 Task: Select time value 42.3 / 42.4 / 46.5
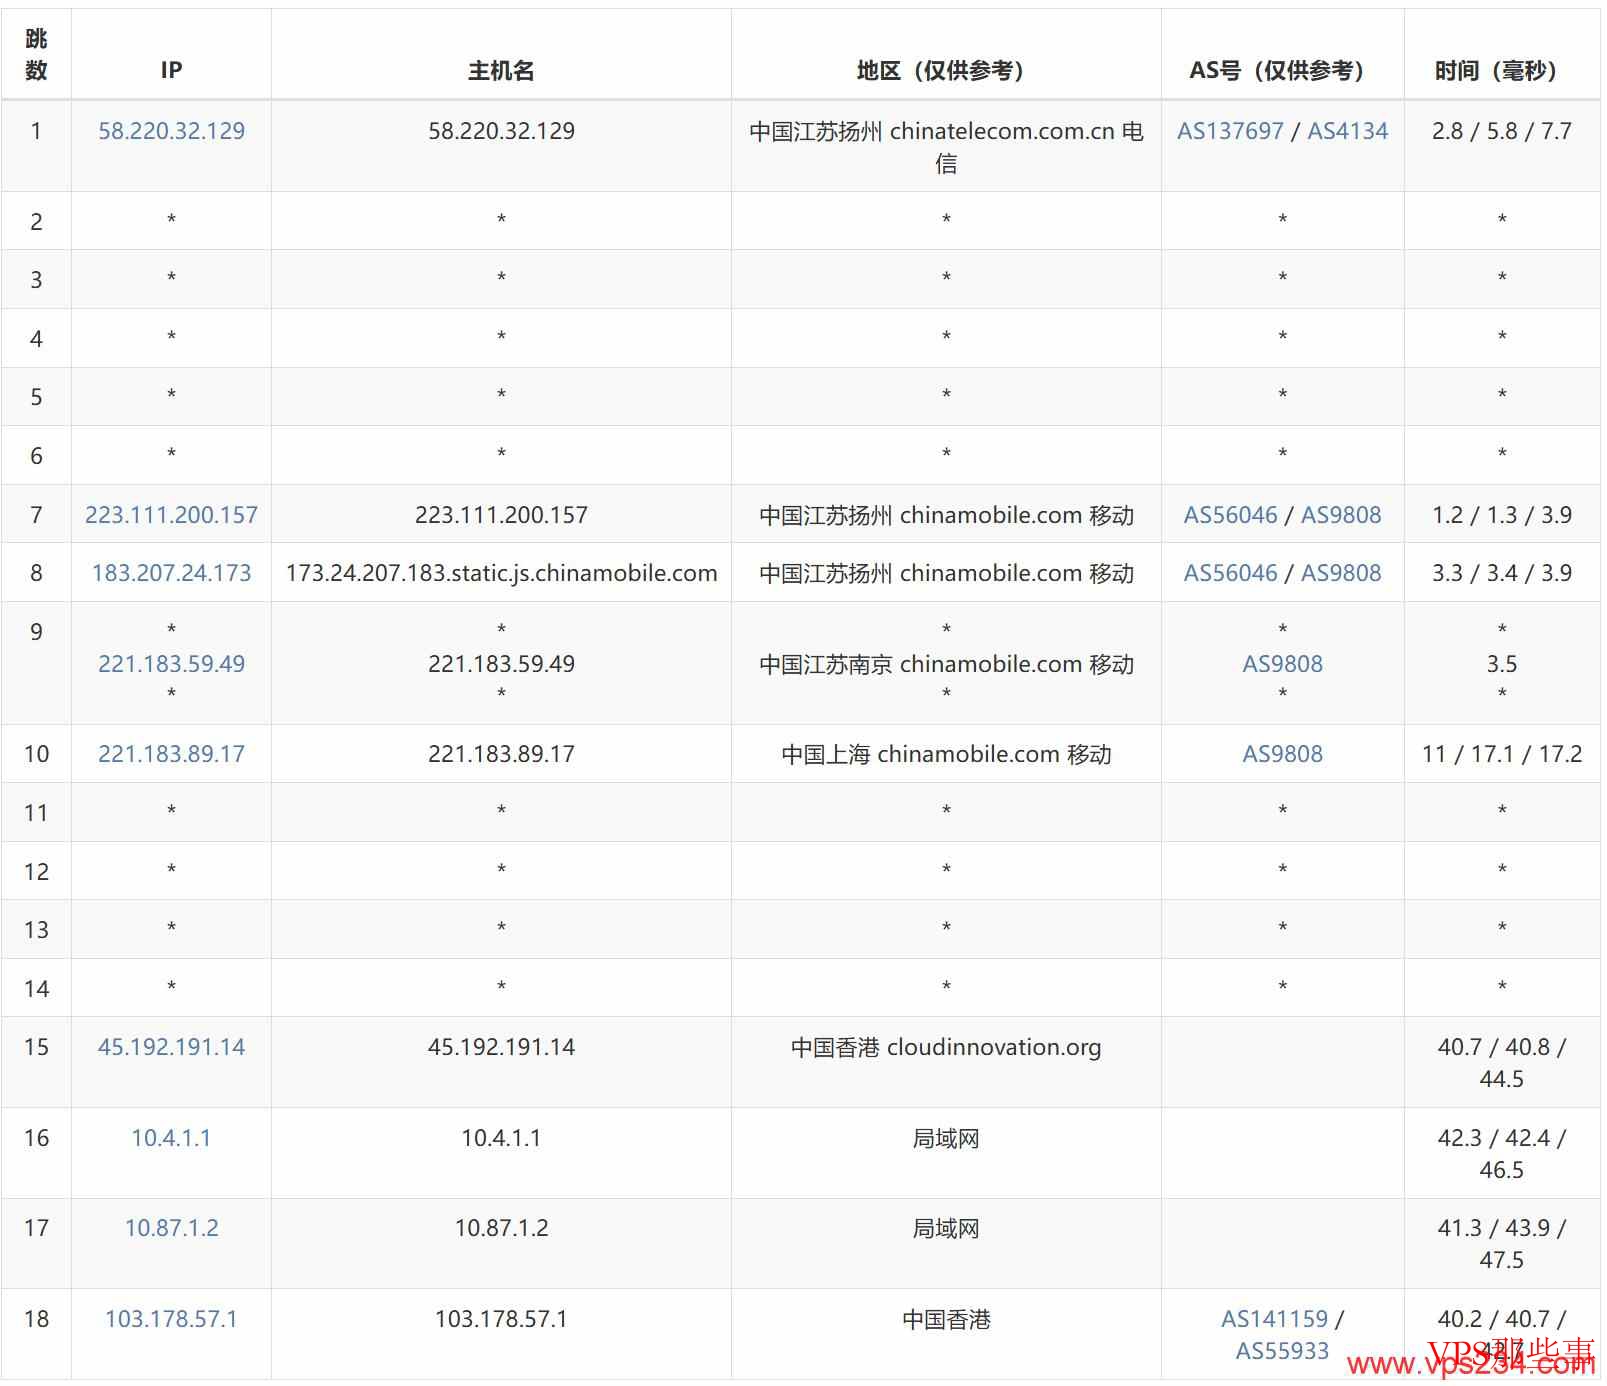pos(1502,1154)
